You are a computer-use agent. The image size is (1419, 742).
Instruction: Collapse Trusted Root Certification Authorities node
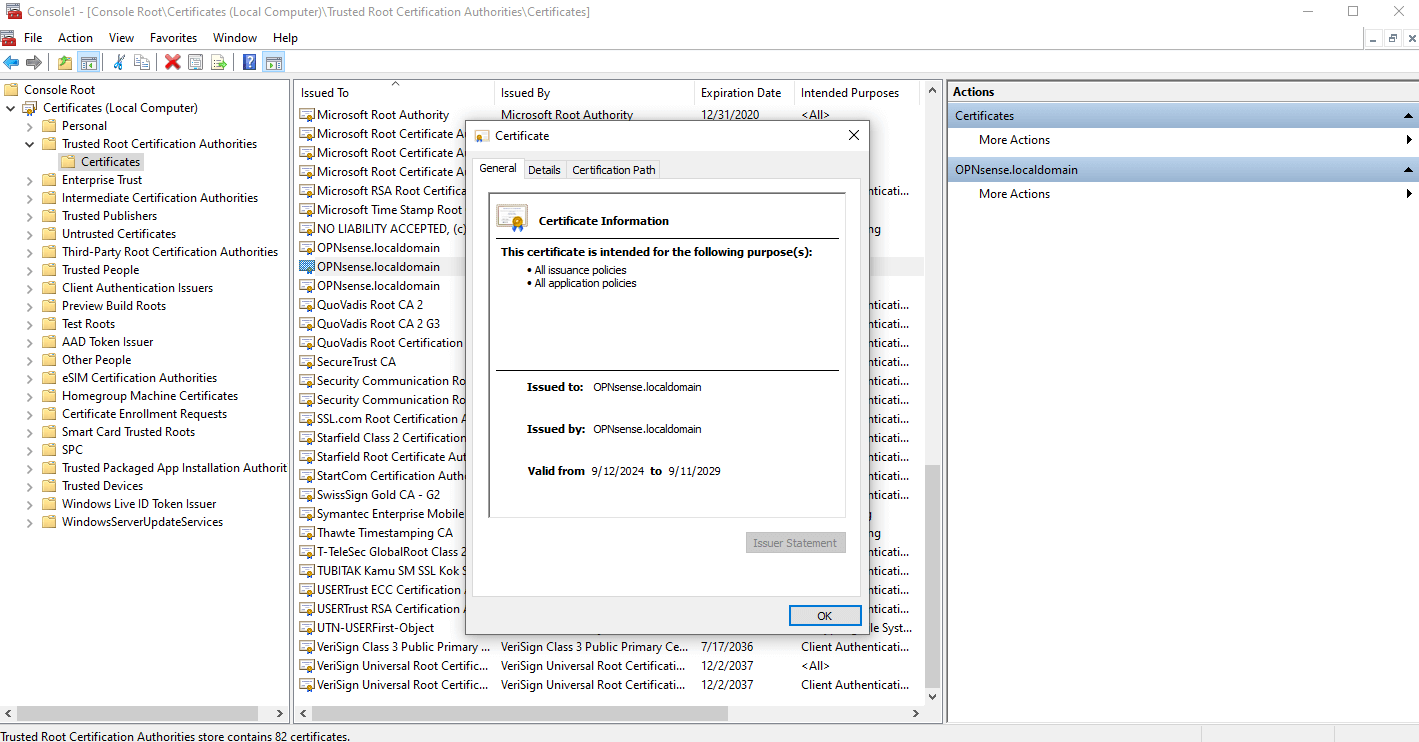pos(29,144)
